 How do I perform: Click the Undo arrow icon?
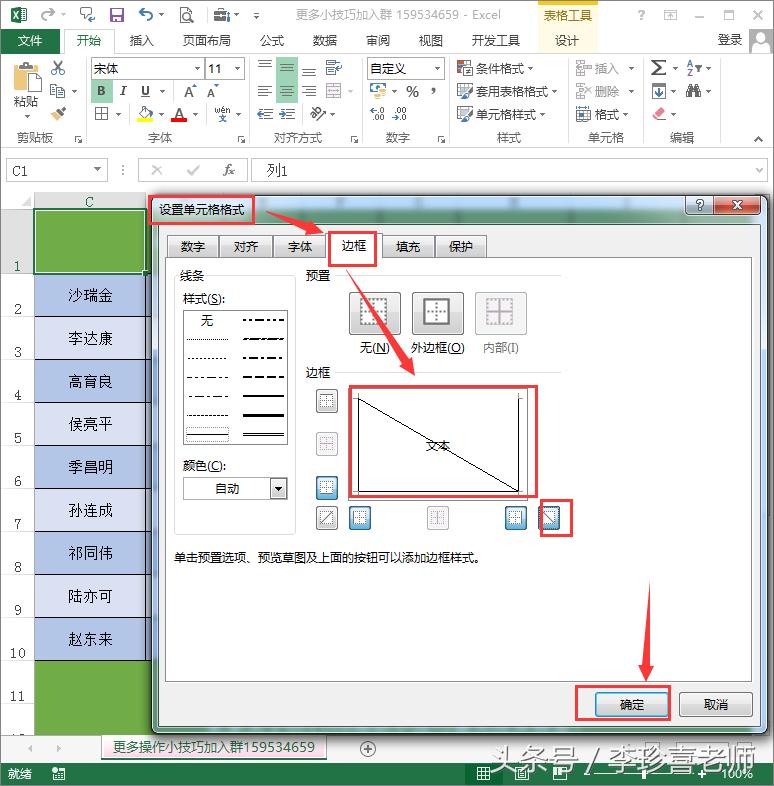pyautogui.click(x=146, y=15)
